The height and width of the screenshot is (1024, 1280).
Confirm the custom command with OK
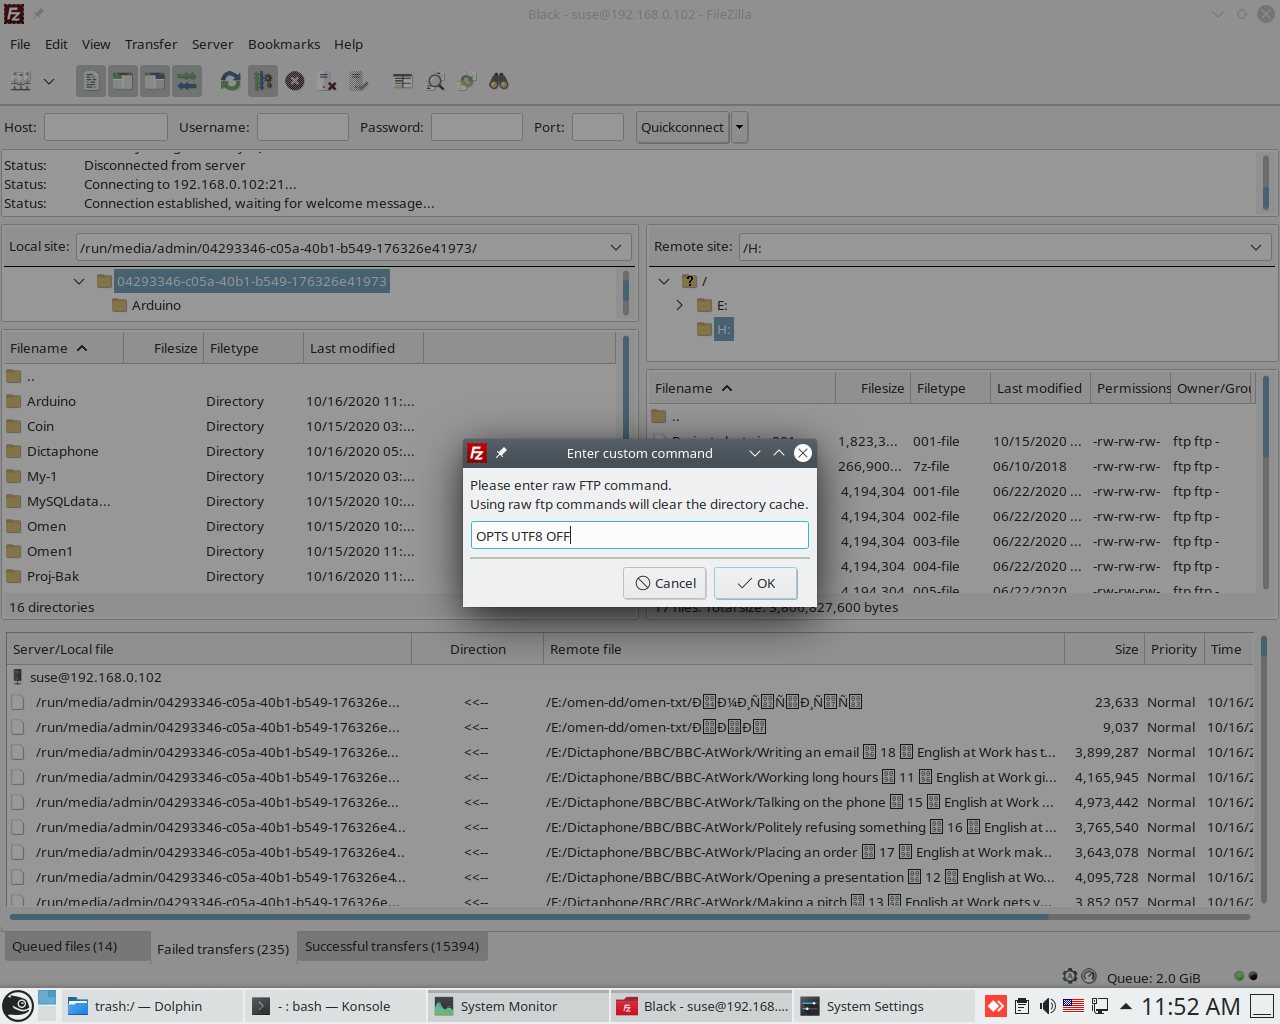point(756,583)
